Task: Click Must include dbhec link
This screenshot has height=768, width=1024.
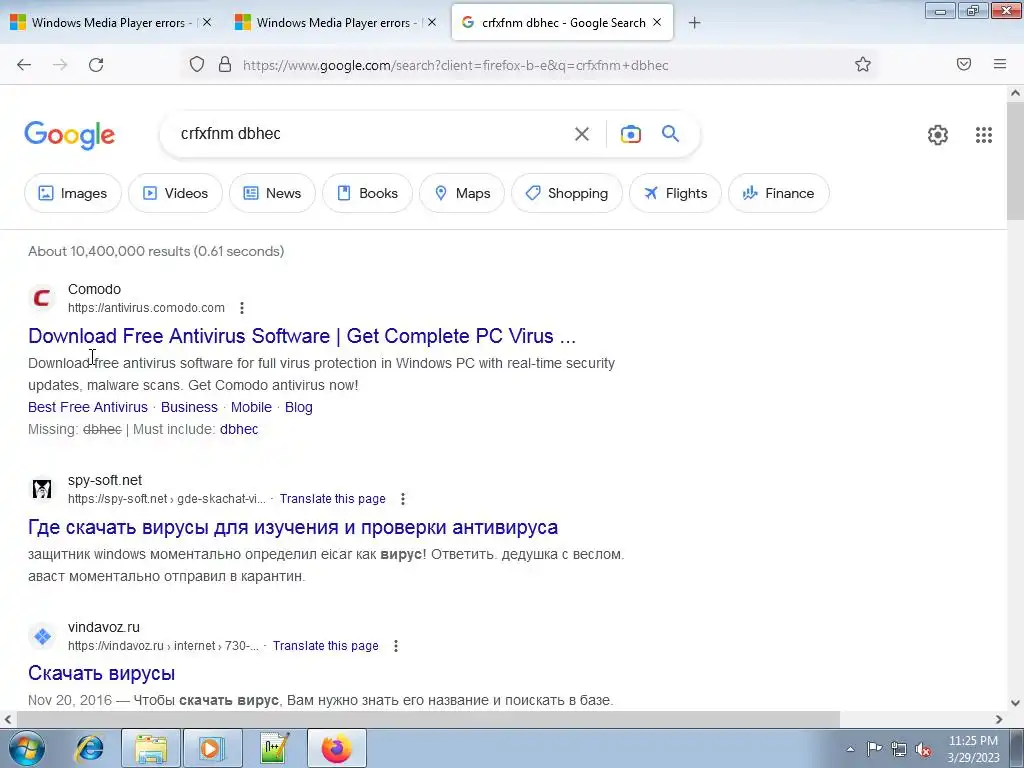Action: pyautogui.click(x=239, y=429)
